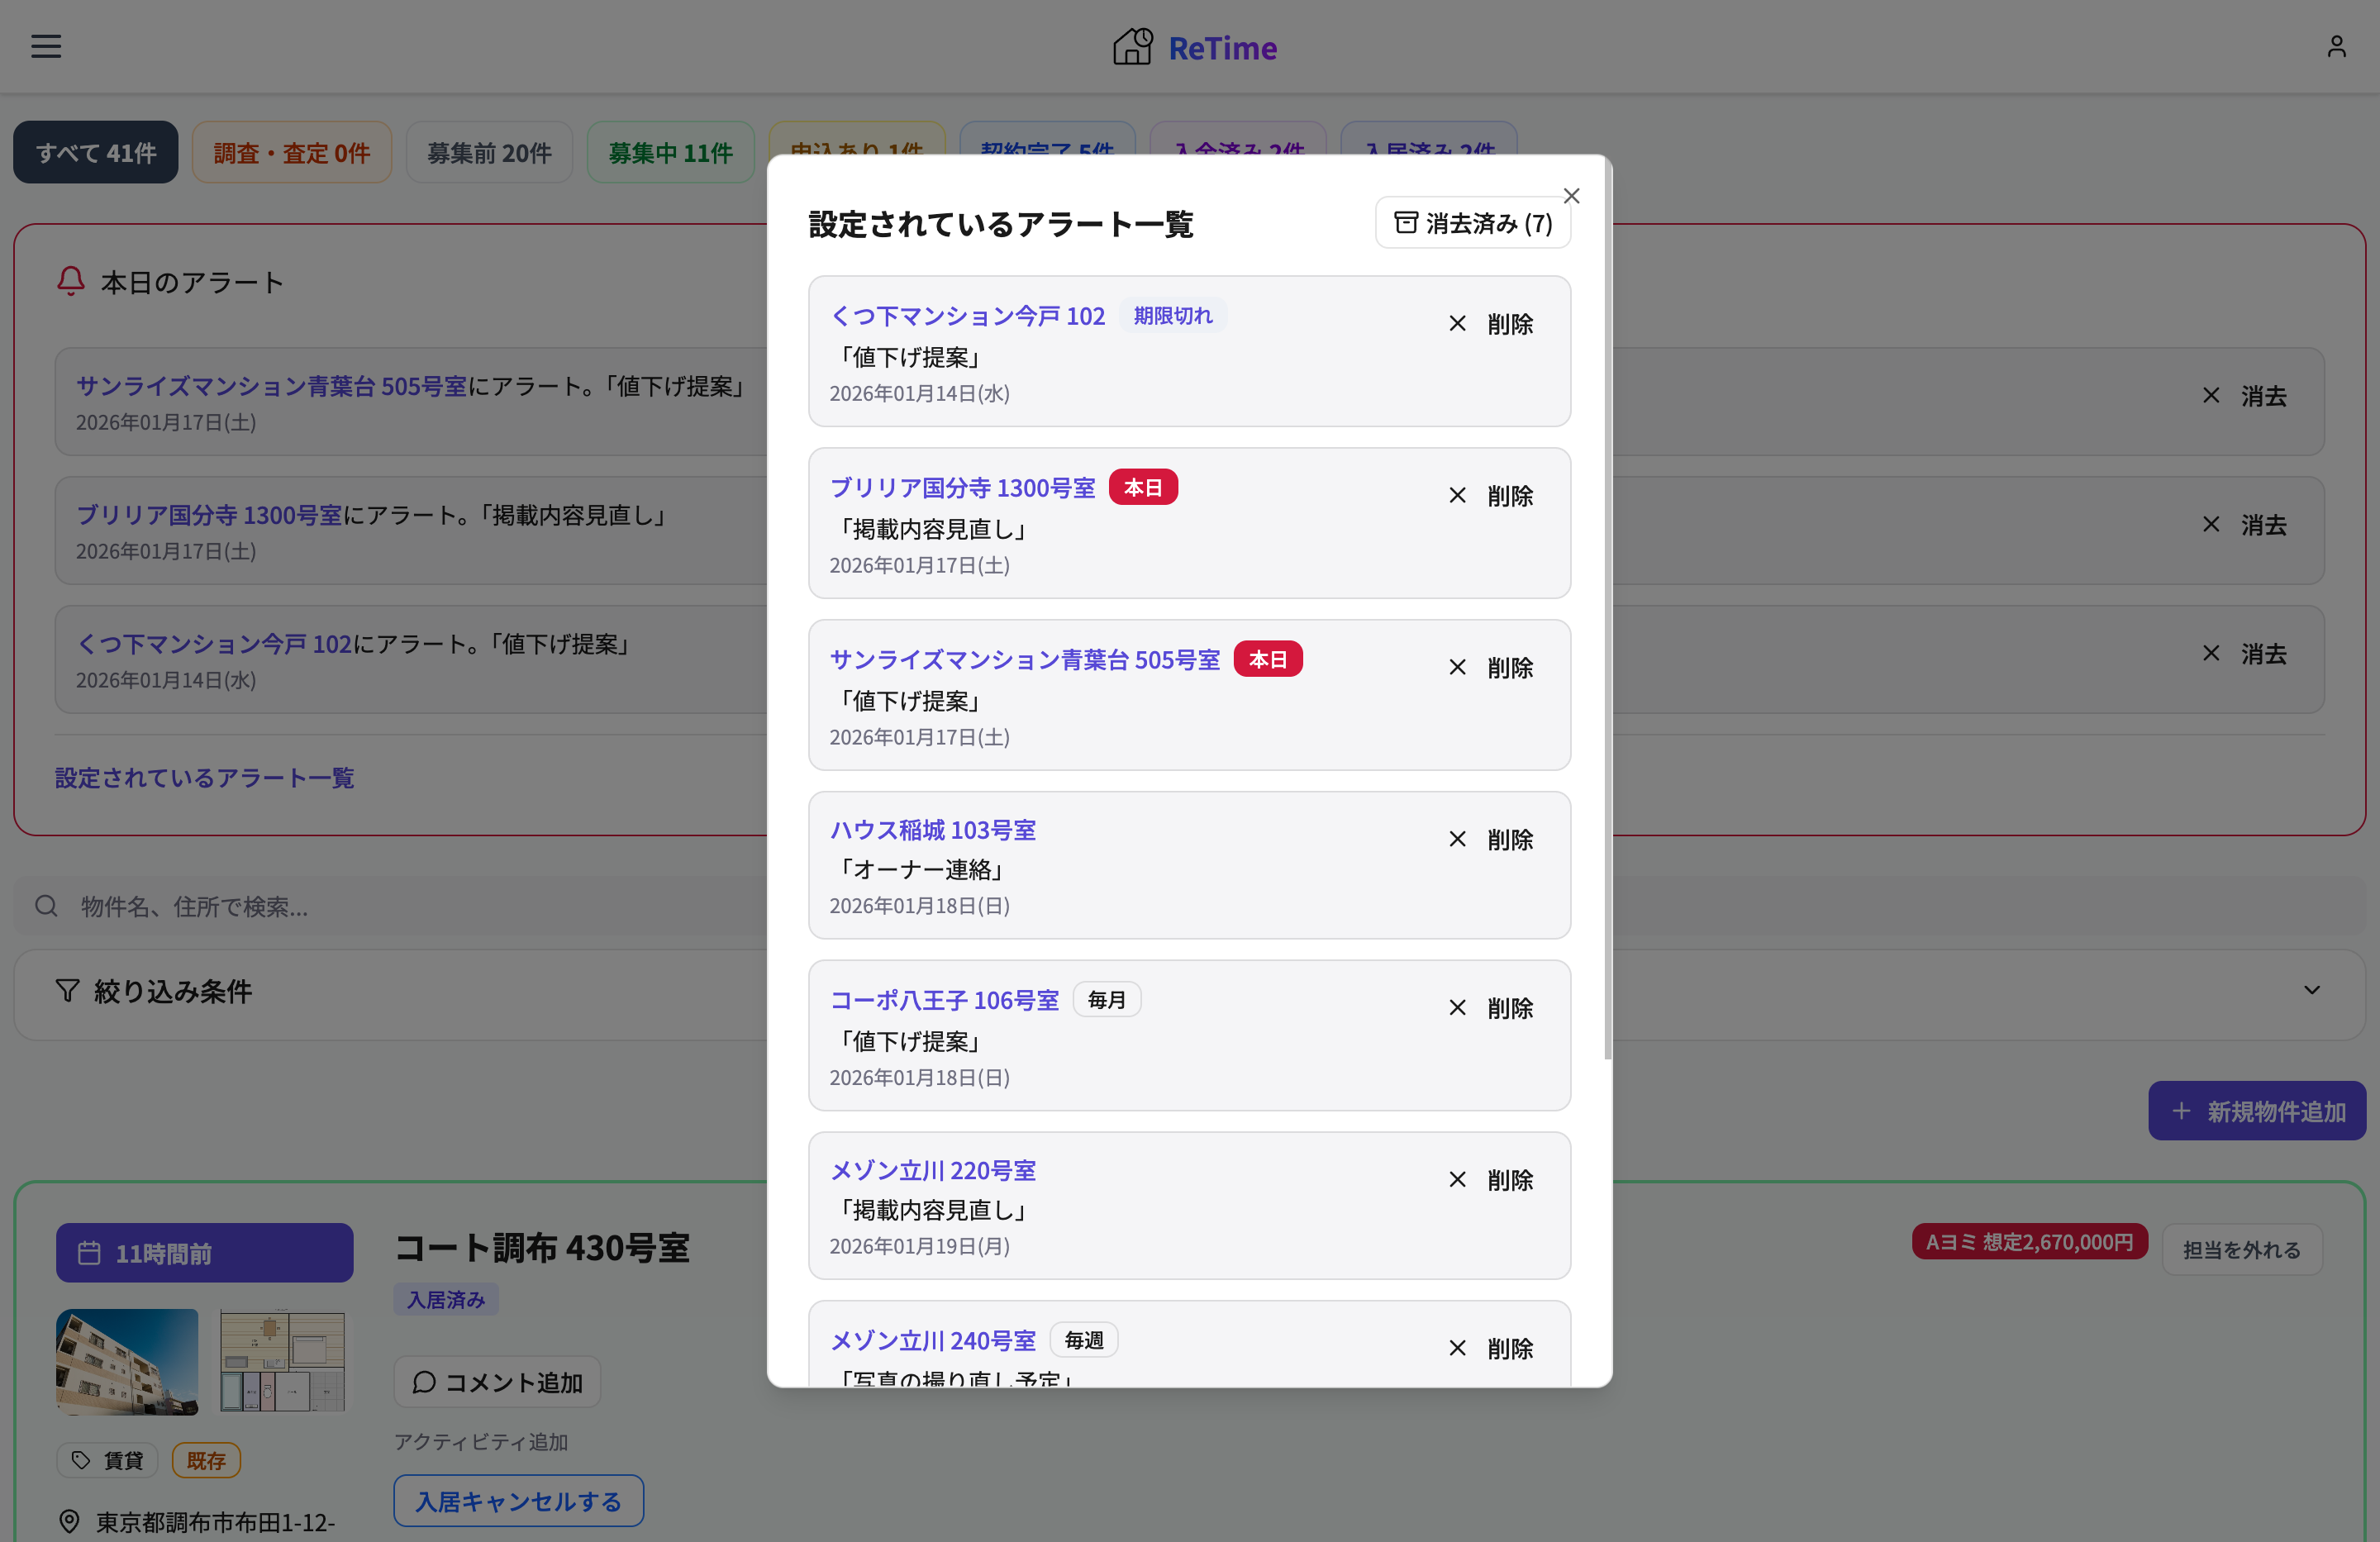
Task: Switch to the 募集中 11件 filter tab
Action: (671, 152)
